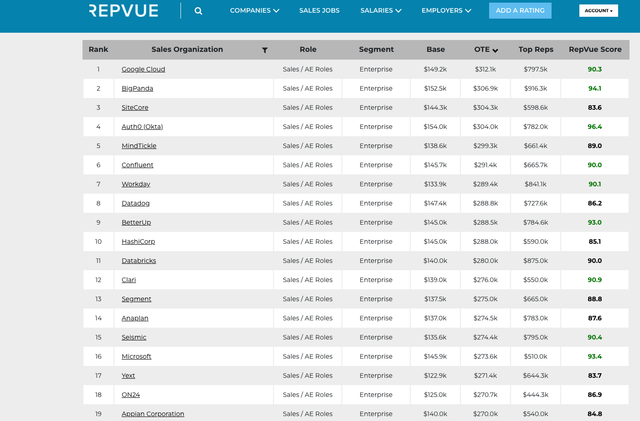Sort by the Segment column header
The image size is (640, 421).
(x=376, y=49)
